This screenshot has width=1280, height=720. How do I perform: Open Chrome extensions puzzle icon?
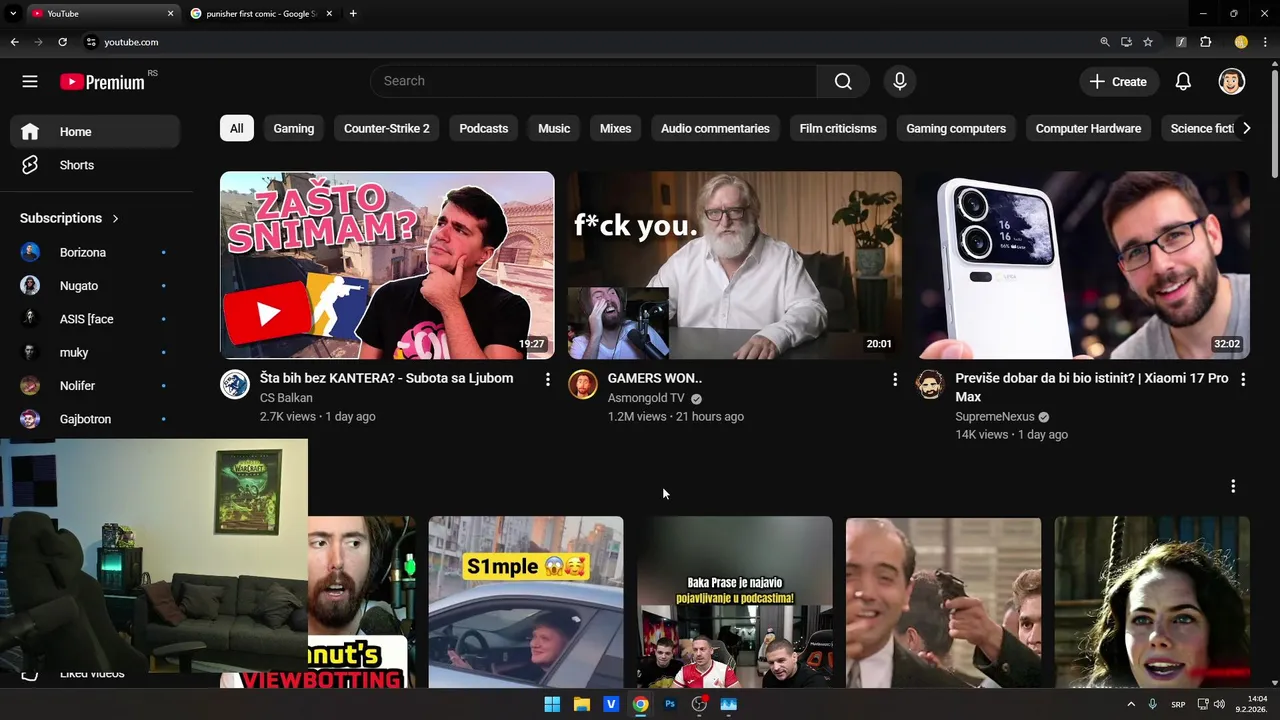click(x=1206, y=42)
